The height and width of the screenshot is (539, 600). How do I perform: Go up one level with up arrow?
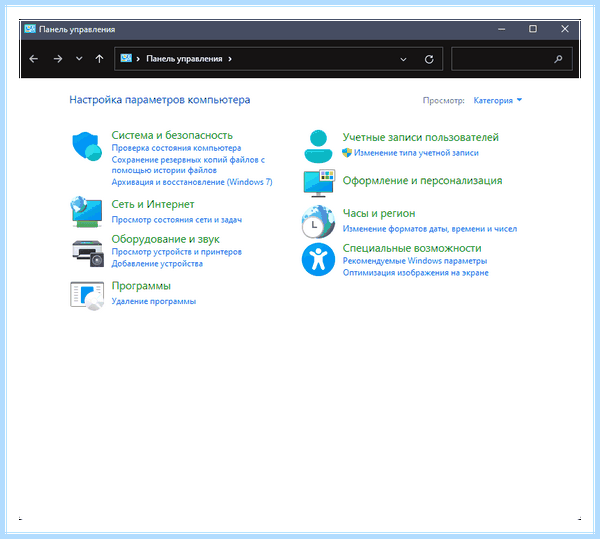pos(99,59)
